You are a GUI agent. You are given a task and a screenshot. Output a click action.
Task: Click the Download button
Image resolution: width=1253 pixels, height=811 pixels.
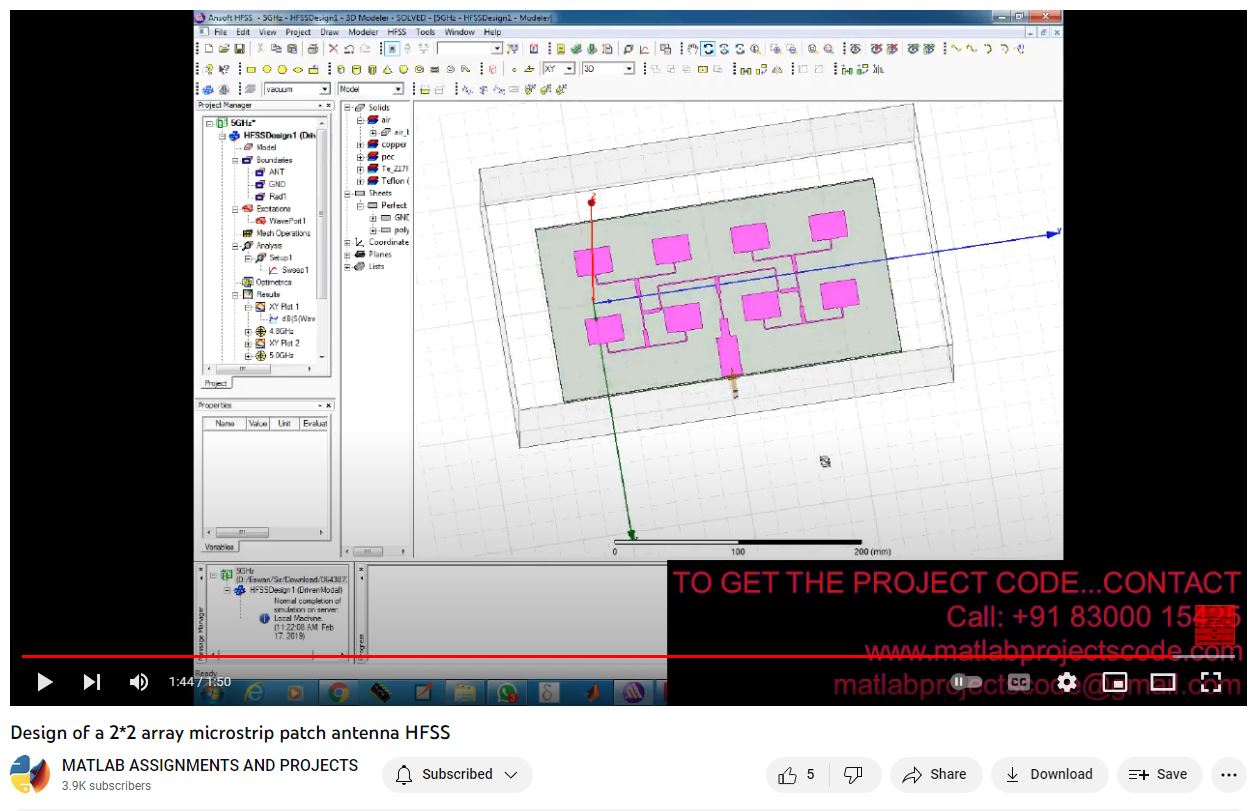pyautogui.click(x=1049, y=774)
